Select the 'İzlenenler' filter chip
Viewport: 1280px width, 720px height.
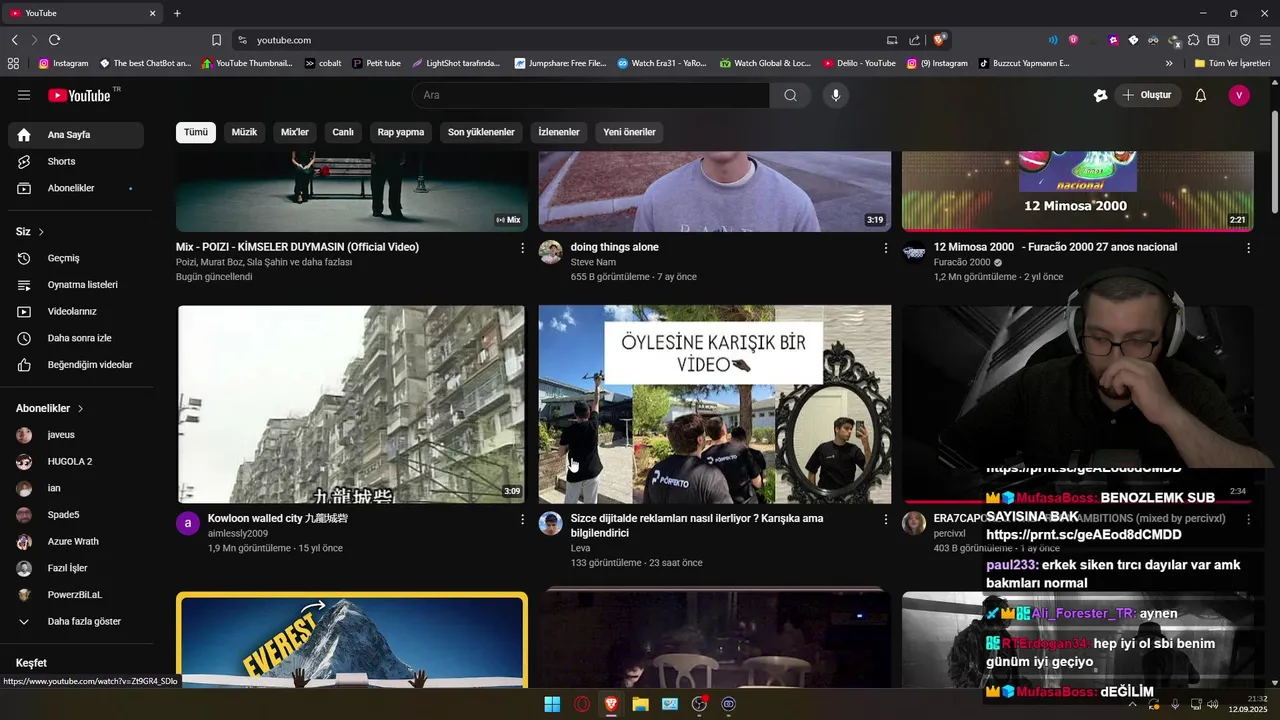559,132
